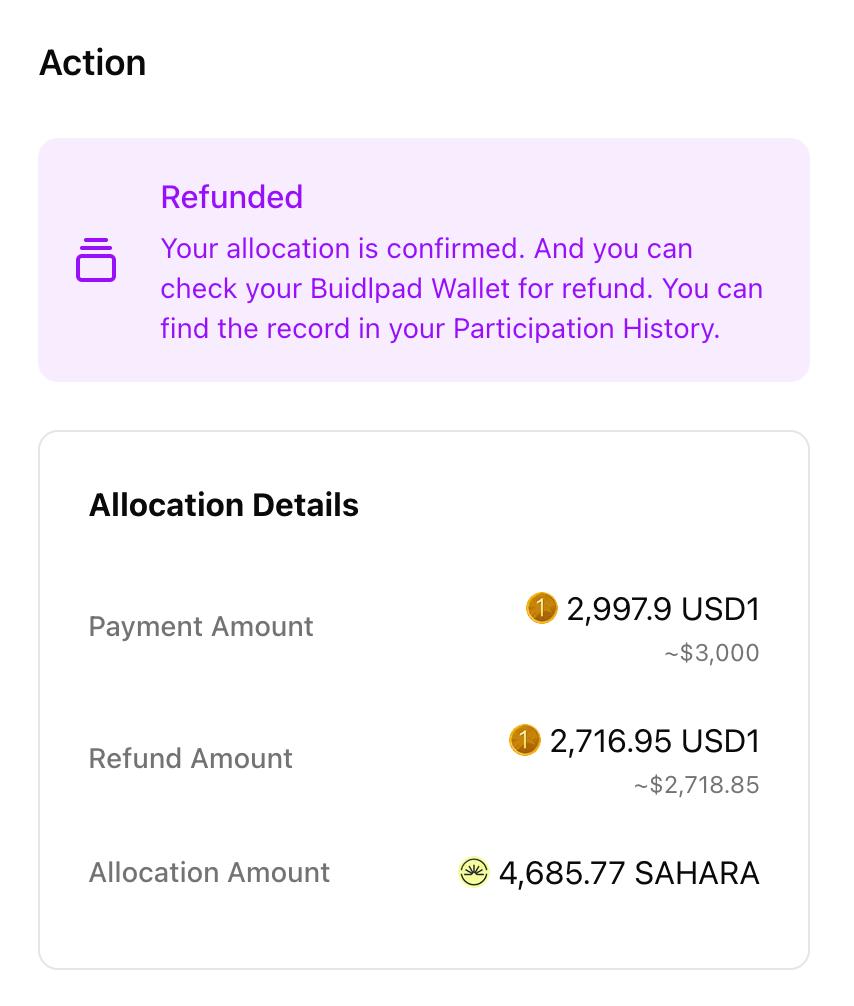Click the USD1 coin icon beside Payment Amount

(541, 608)
